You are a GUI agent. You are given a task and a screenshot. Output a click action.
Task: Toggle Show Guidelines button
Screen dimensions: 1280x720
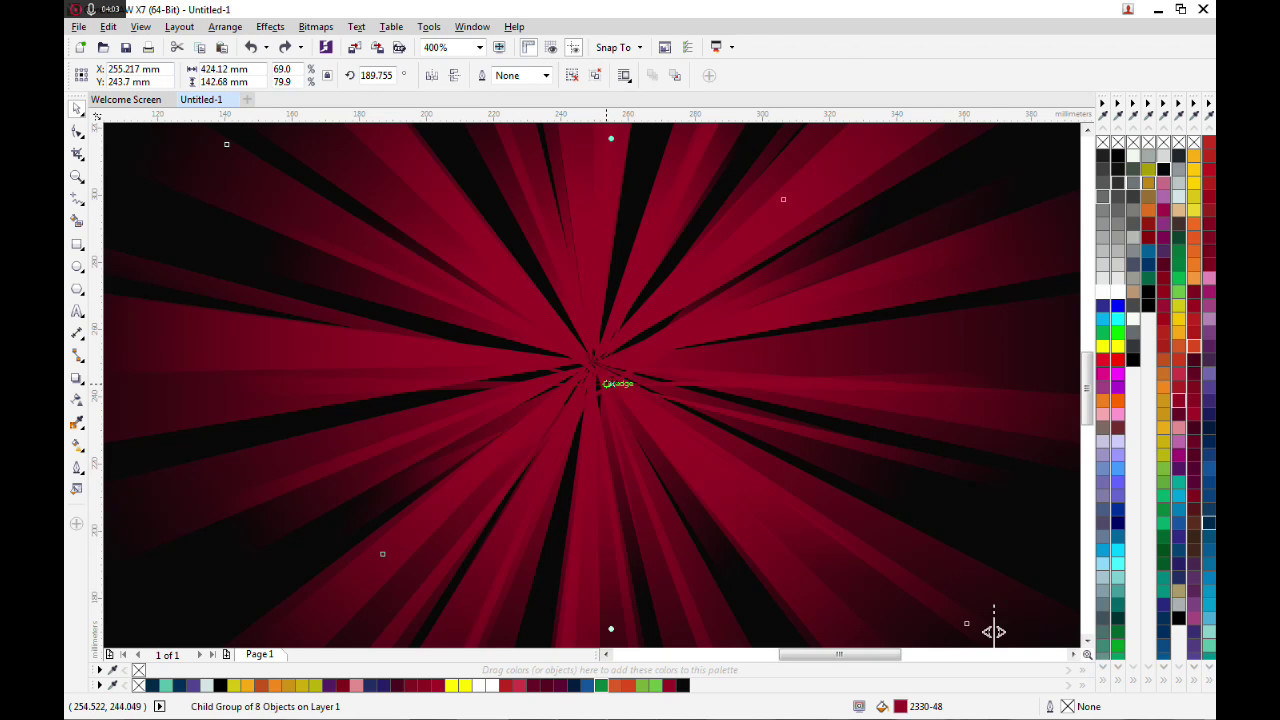573,47
